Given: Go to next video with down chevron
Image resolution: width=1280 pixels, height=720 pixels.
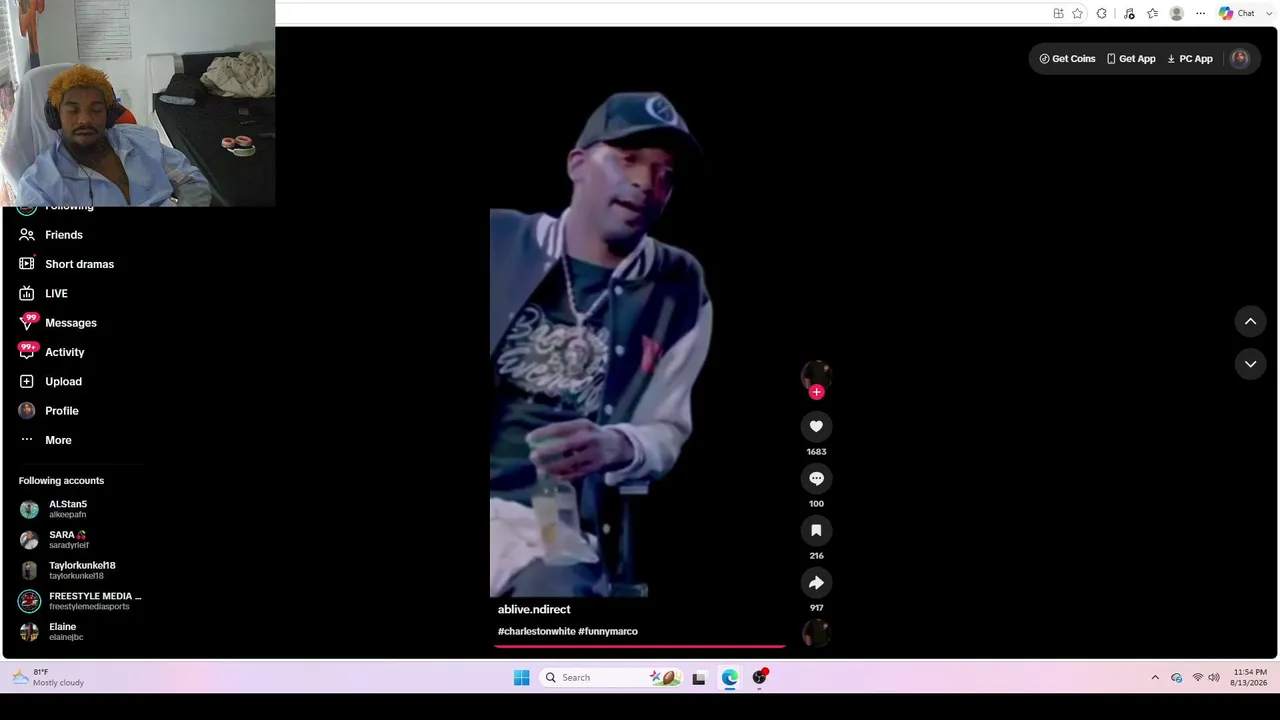Looking at the screenshot, I should (1250, 364).
